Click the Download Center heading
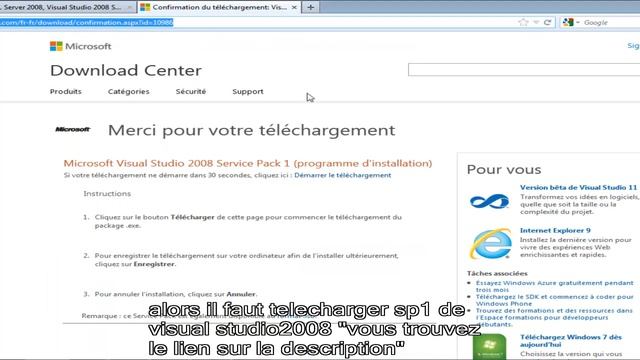This screenshot has height=360, width=640. pos(126,70)
